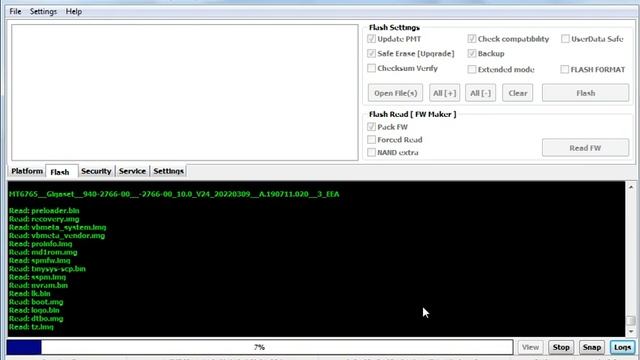Open the Logs button
Screen dimensions: 640x360
[622, 347]
